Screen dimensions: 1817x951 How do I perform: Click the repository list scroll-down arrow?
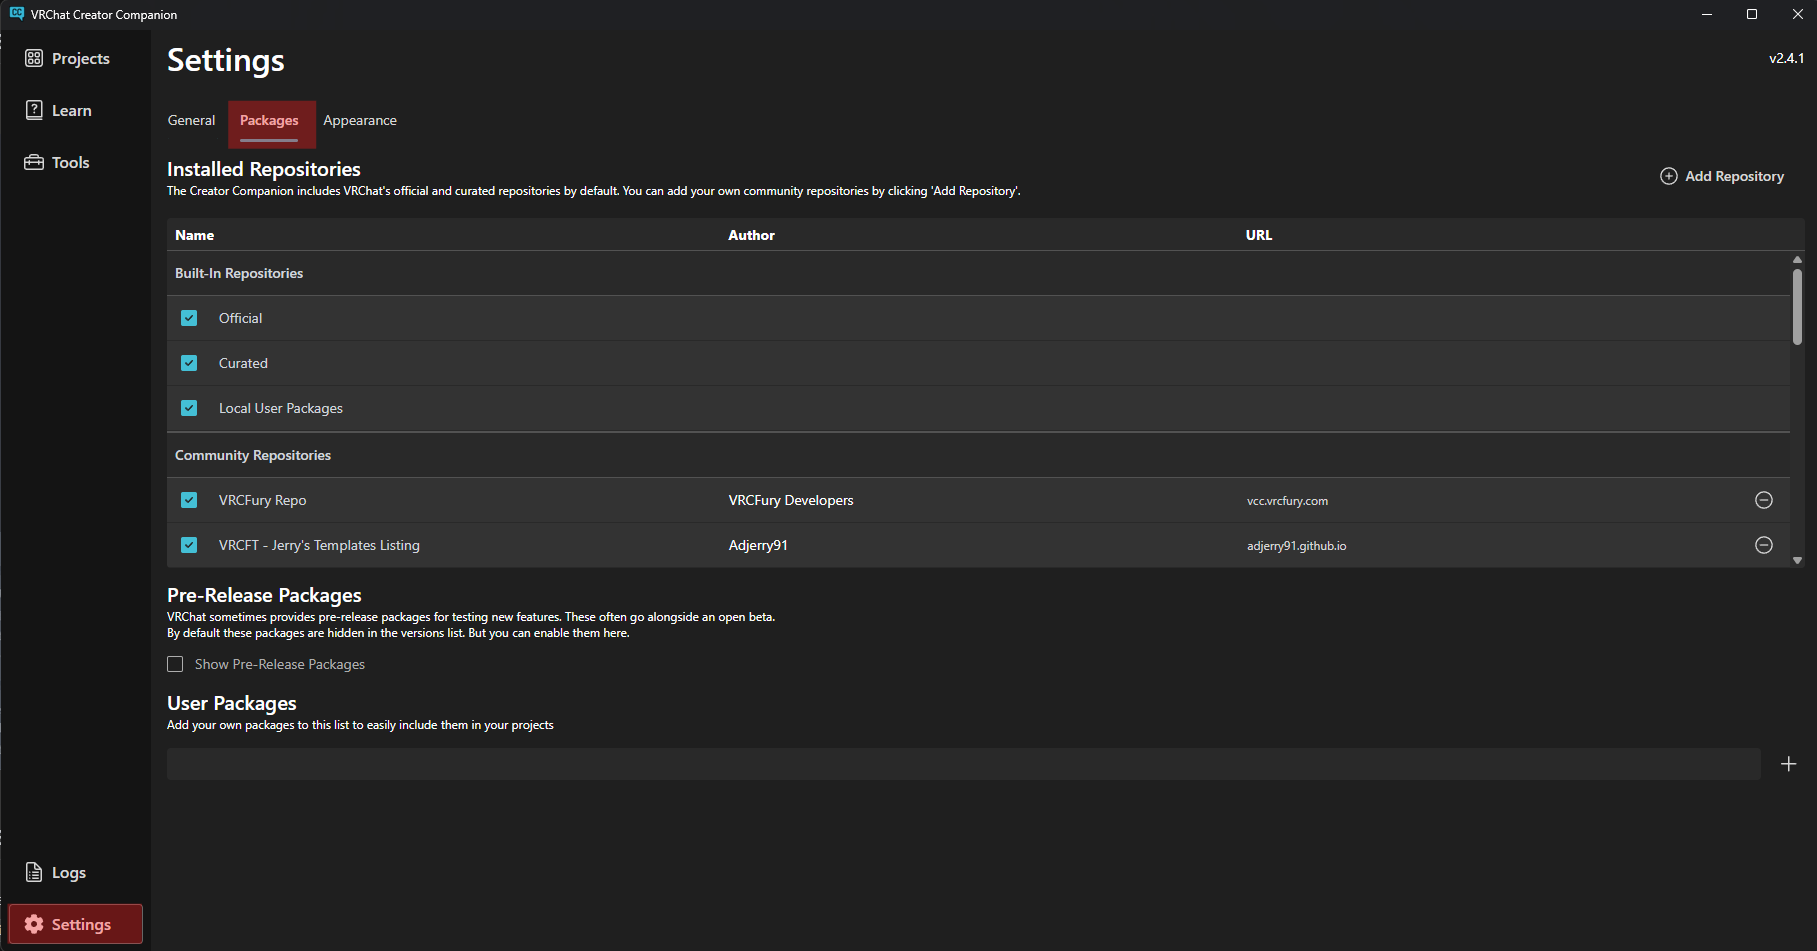[x=1797, y=560]
